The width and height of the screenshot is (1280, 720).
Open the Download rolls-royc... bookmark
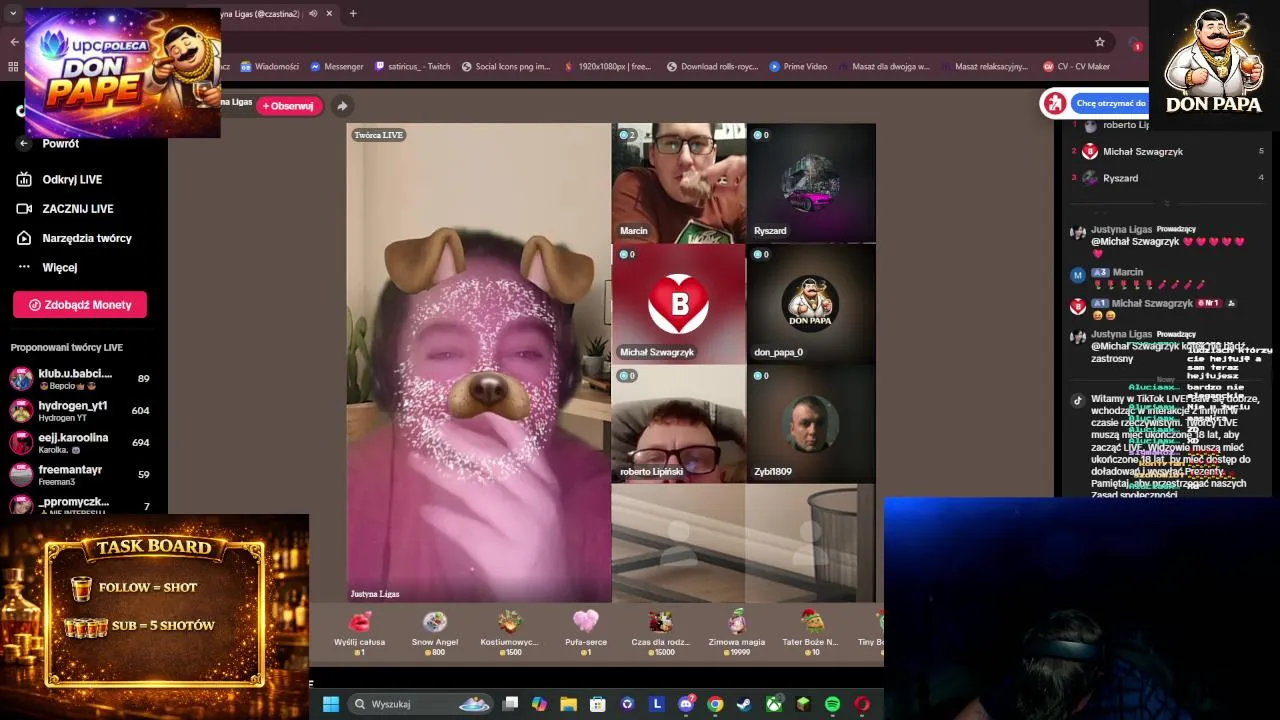[x=712, y=67]
